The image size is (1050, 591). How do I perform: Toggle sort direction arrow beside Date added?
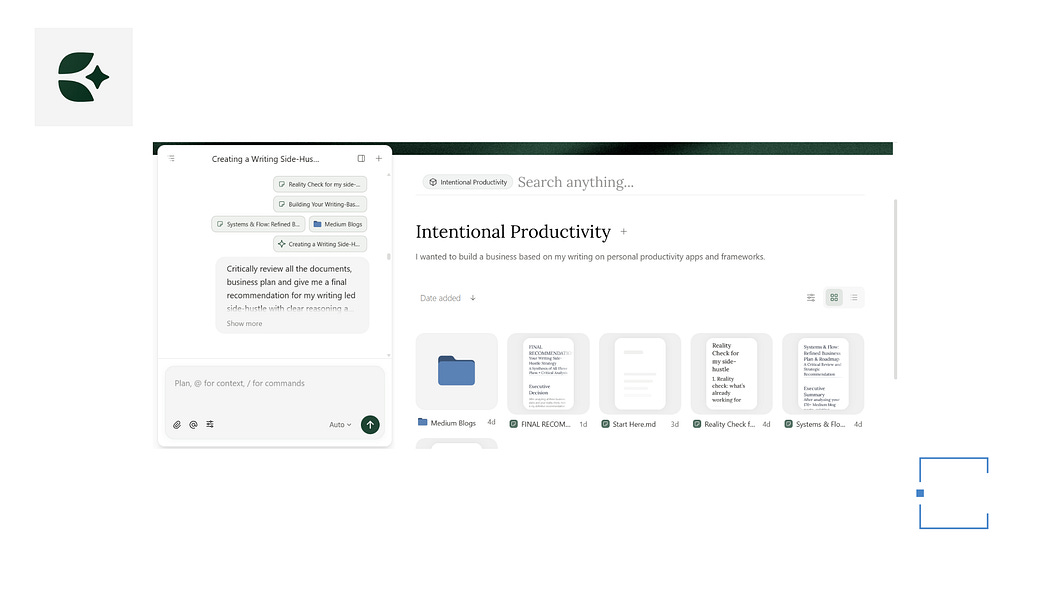[473, 299]
